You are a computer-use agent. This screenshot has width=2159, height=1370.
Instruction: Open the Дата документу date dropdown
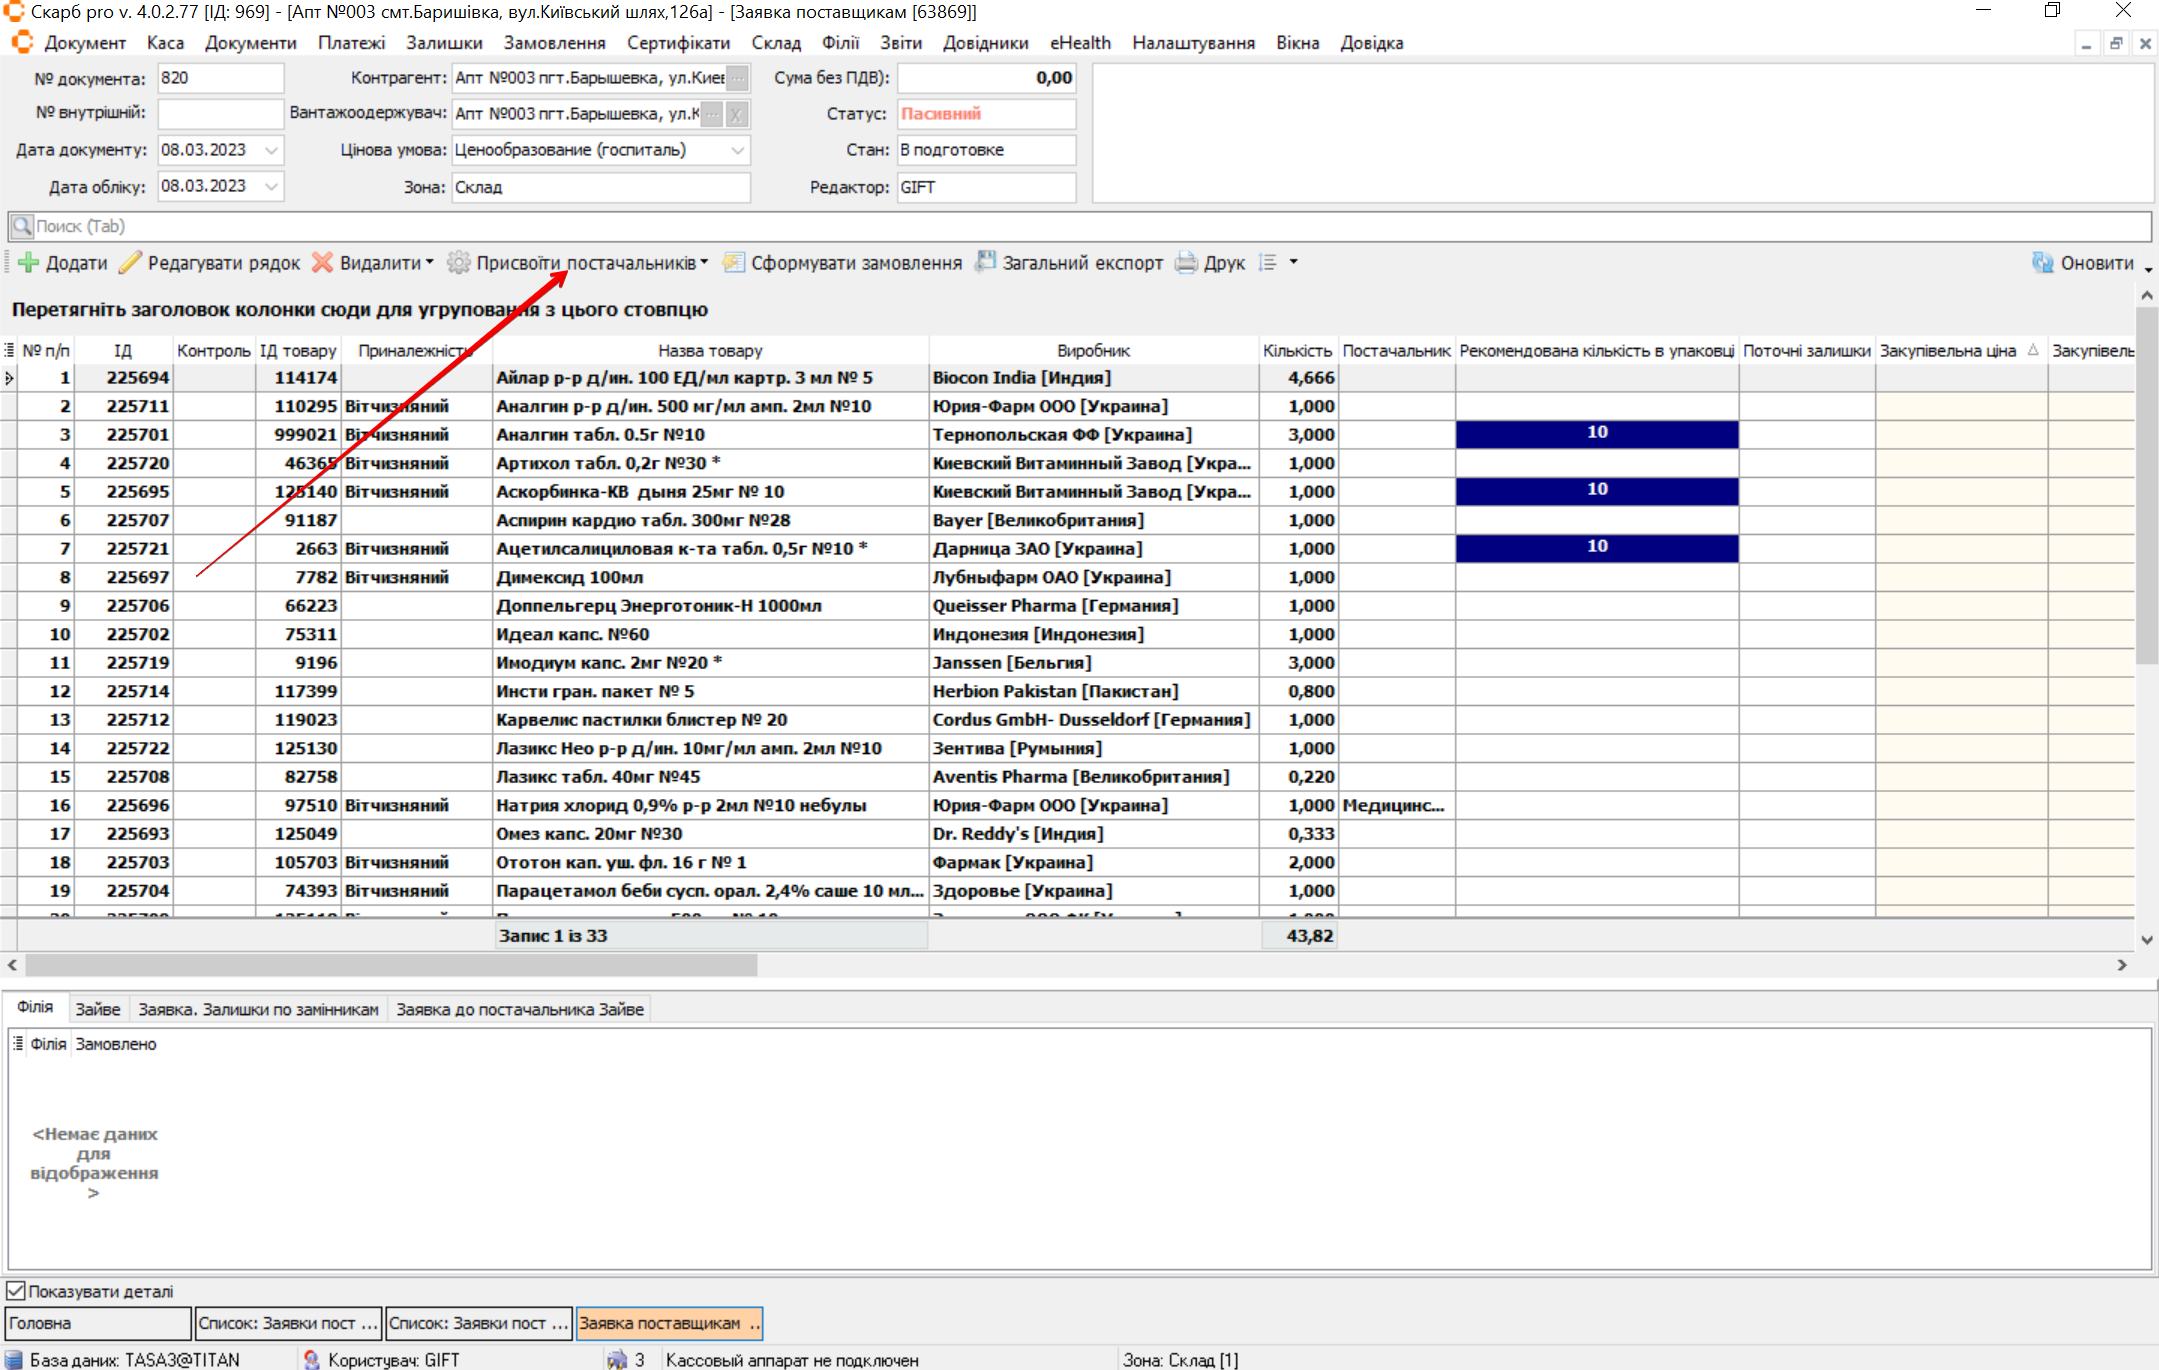[272, 150]
